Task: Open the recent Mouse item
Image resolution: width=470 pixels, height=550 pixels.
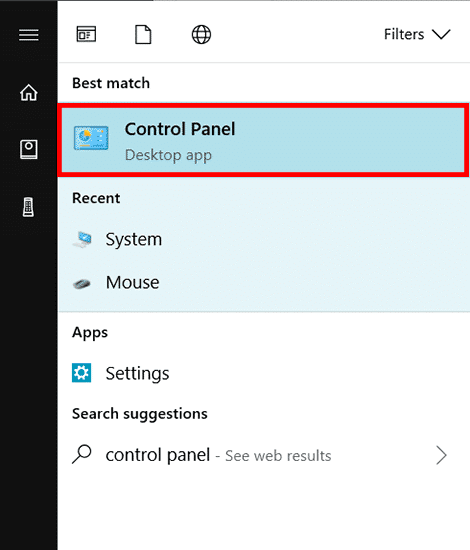Action: tap(264, 283)
